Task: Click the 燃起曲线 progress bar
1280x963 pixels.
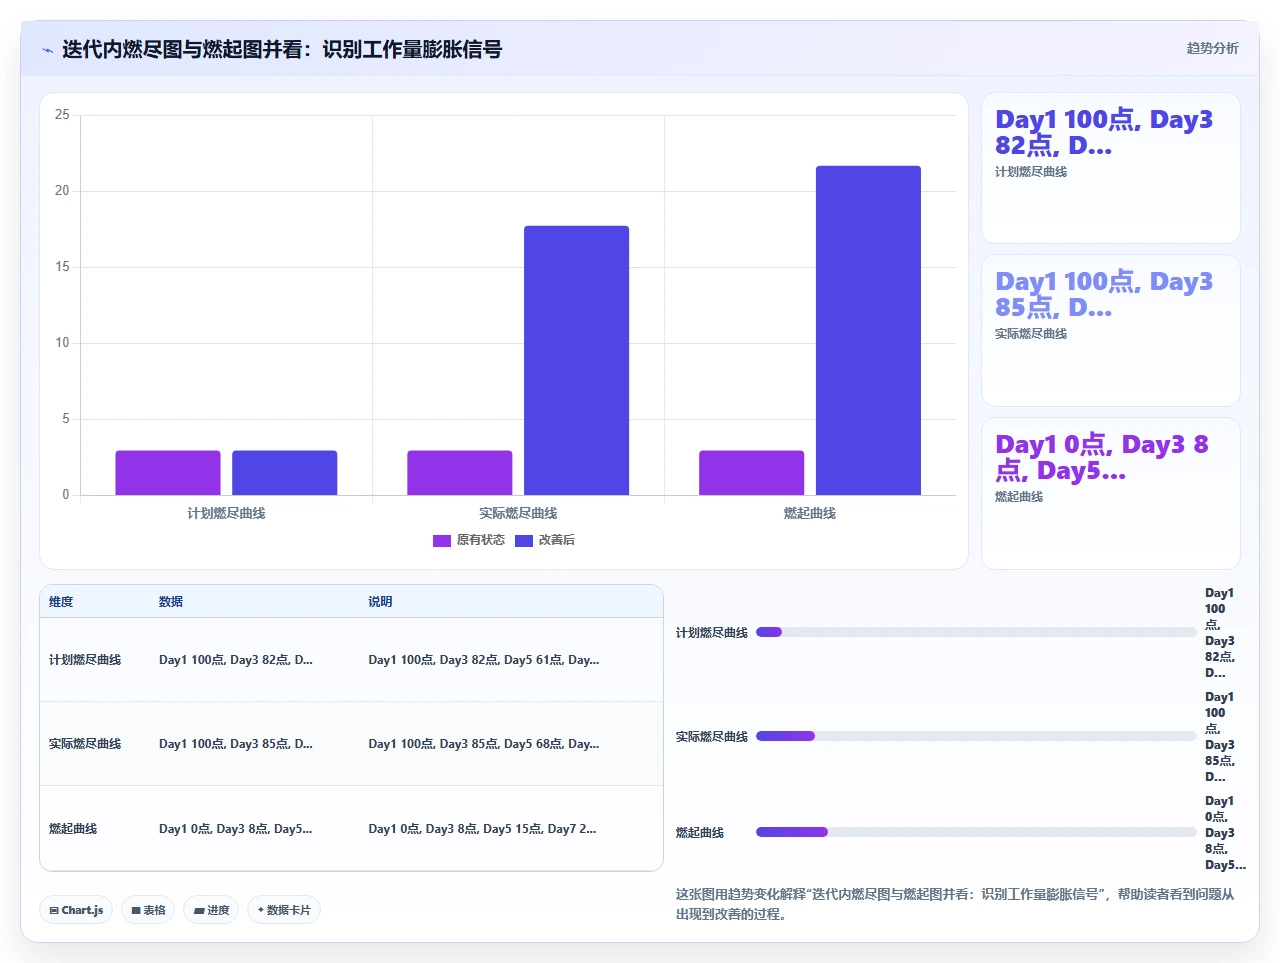Action: (976, 832)
